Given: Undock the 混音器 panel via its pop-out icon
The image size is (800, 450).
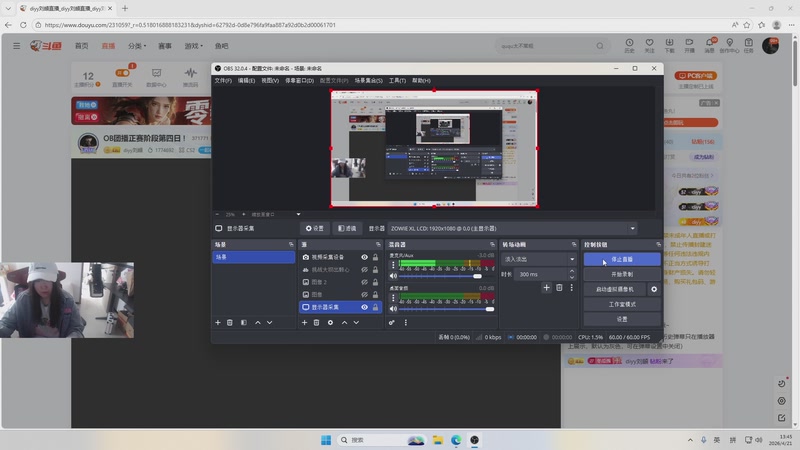Looking at the screenshot, I should [x=492, y=245].
